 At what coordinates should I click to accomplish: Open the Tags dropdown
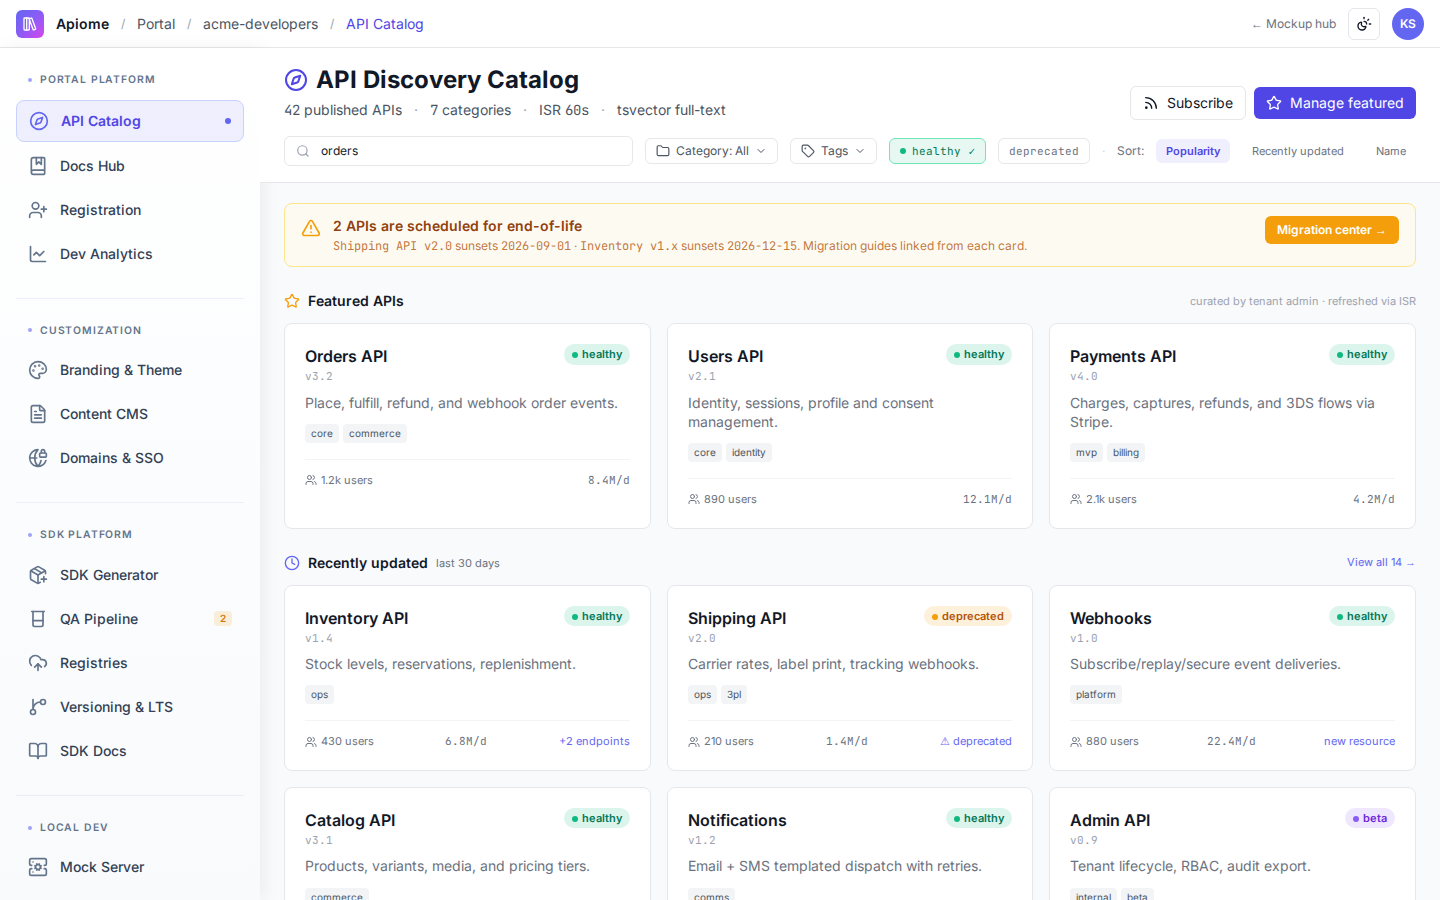click(833, 151)
